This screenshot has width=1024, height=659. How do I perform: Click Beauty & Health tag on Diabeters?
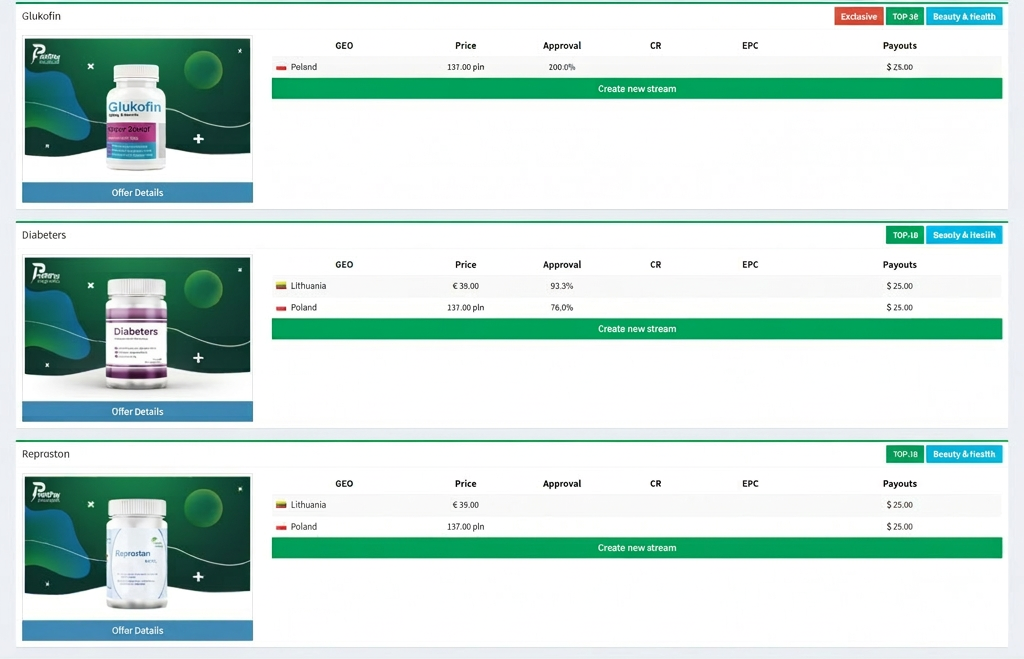964,235
